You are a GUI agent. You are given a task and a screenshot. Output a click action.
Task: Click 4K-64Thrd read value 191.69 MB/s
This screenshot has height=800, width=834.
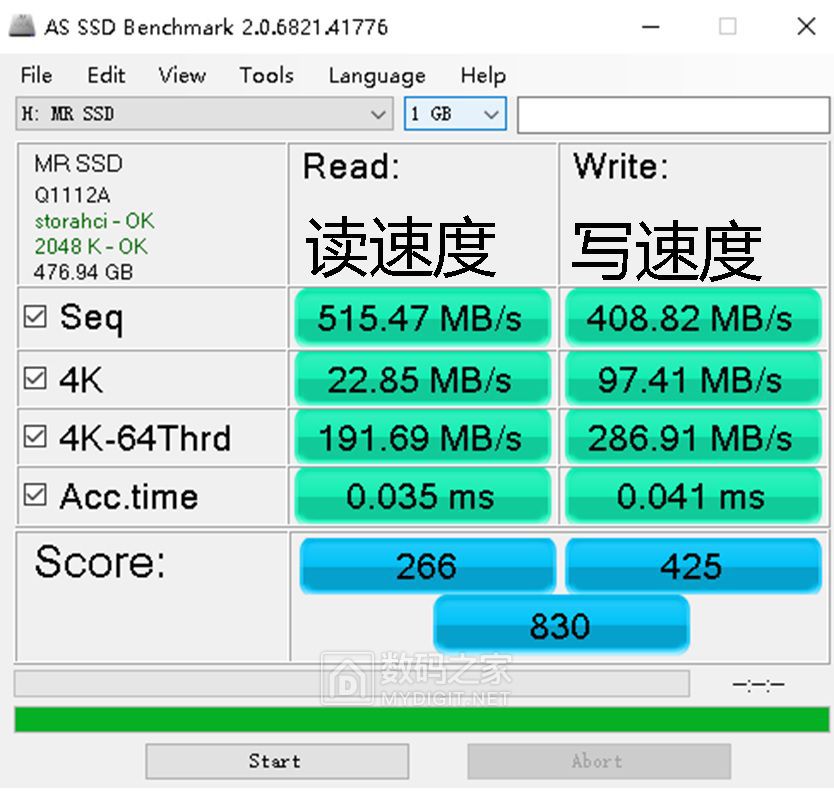[422, 437]
